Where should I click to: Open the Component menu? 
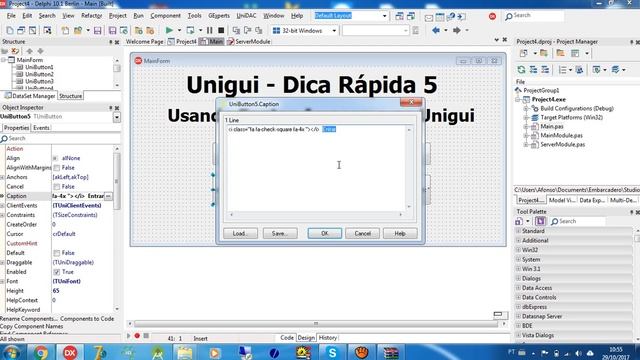(x=165, y=16)
